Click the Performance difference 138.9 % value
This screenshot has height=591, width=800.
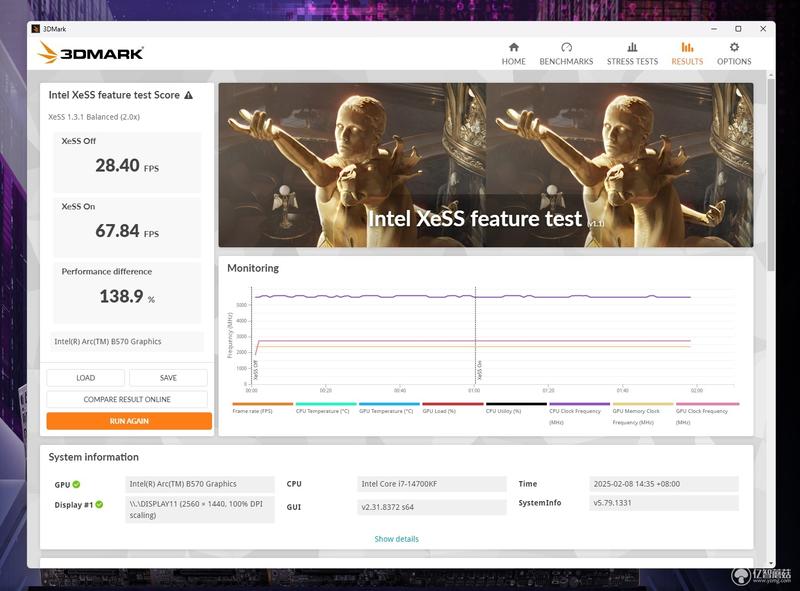click(x=127, y=296)
